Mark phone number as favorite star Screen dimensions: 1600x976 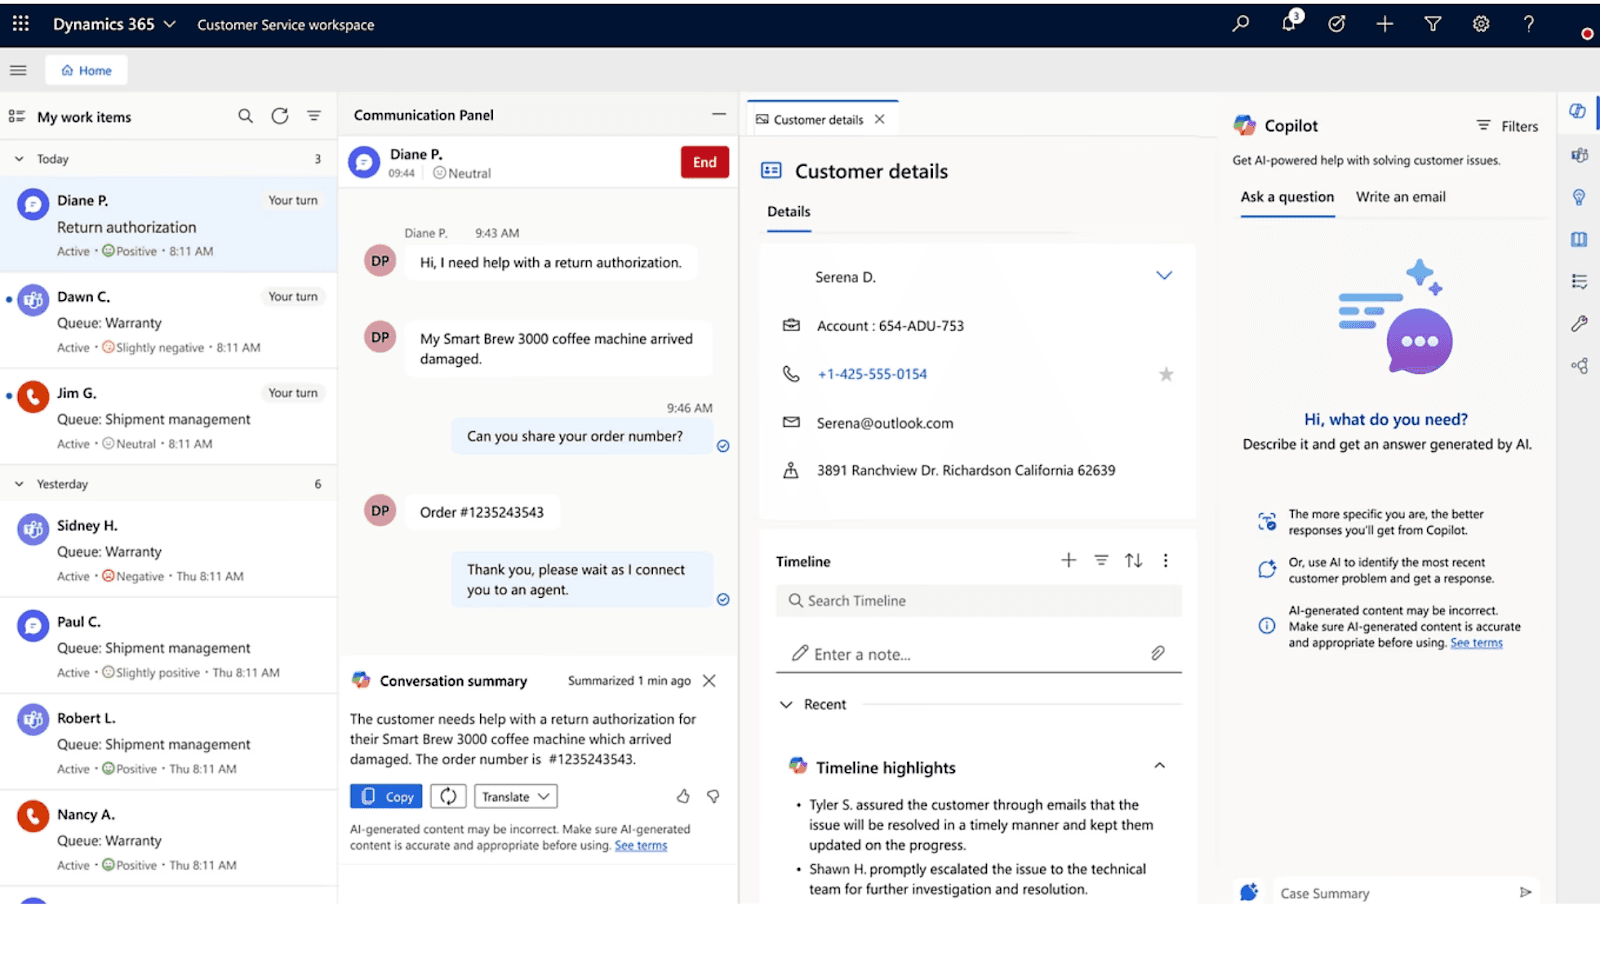pos(1166,374)
